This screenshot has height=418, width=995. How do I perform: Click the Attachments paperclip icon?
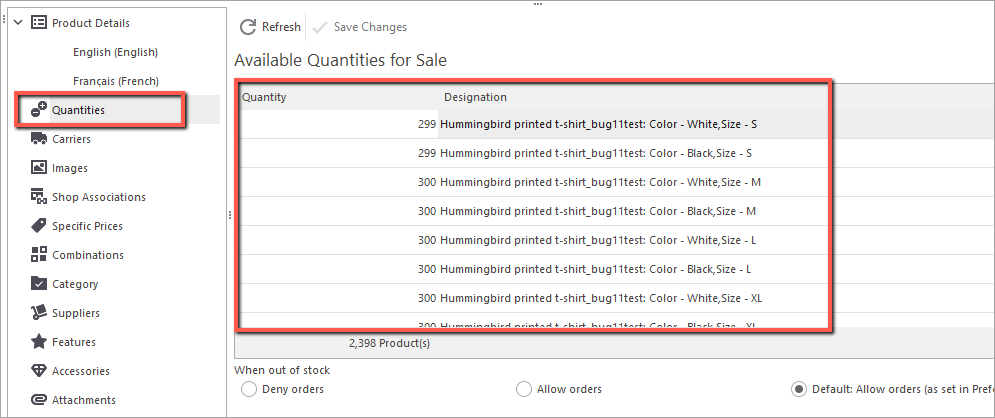click(x=39, y=400)
